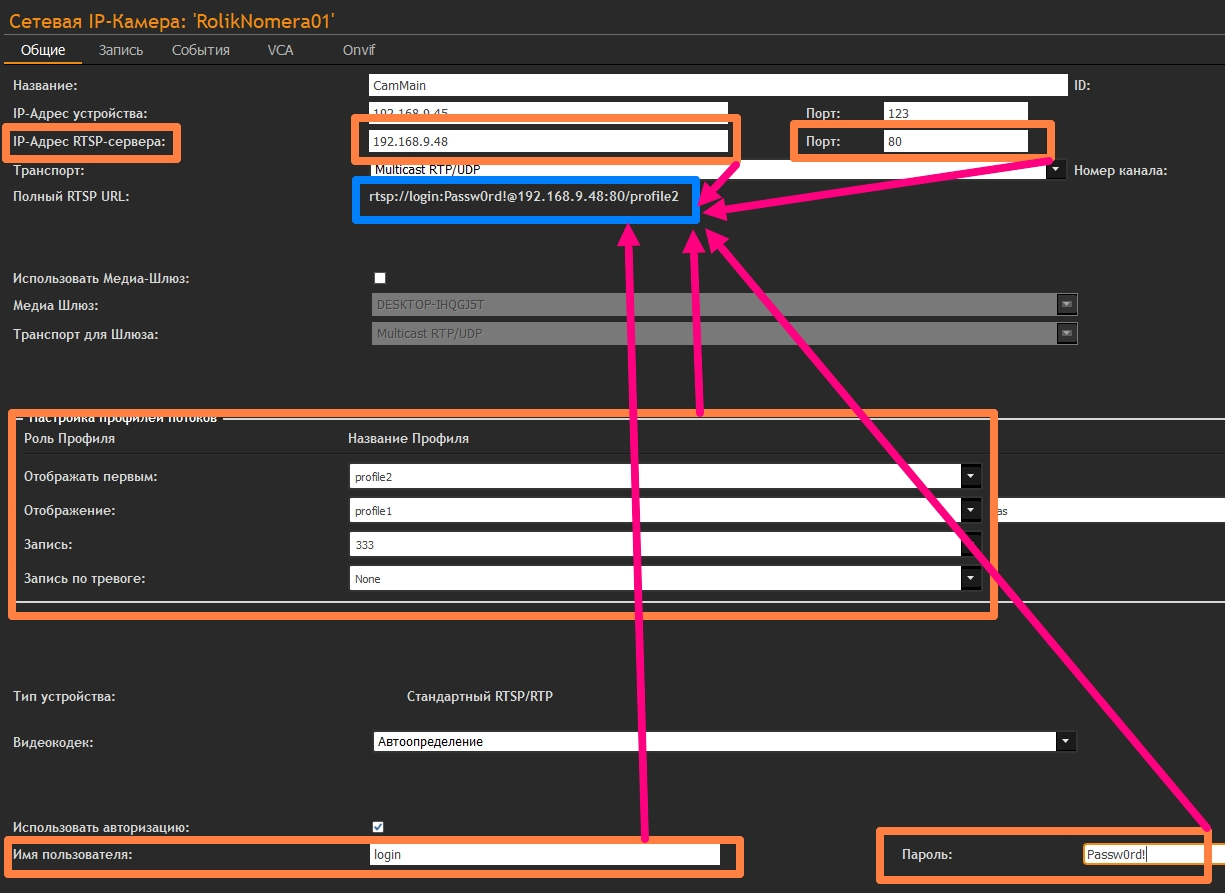Open the Транспорт для Шлюза dropdown

[x=1066, y=333]
